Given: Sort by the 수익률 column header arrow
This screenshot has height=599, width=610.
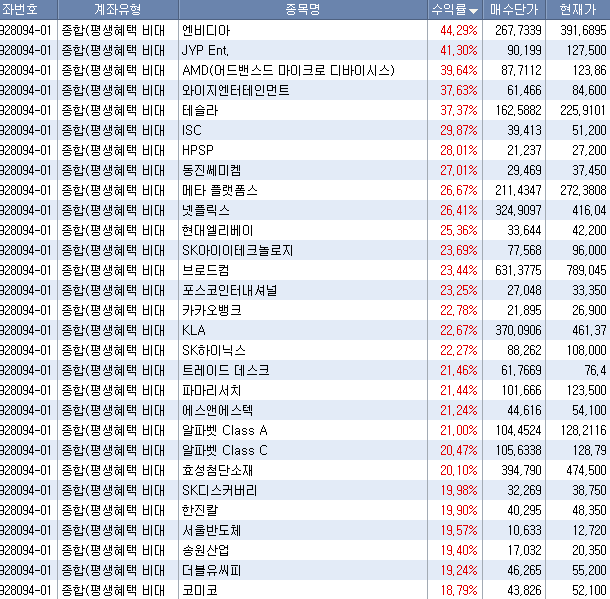Looking at the screenshot, I should [473, 11].
